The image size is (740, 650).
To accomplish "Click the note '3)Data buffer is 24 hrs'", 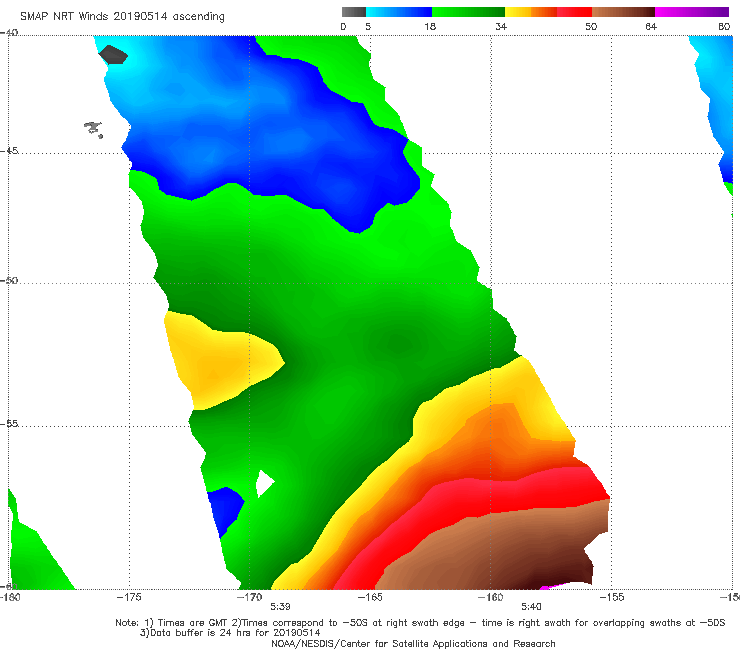I will point(230,633).
